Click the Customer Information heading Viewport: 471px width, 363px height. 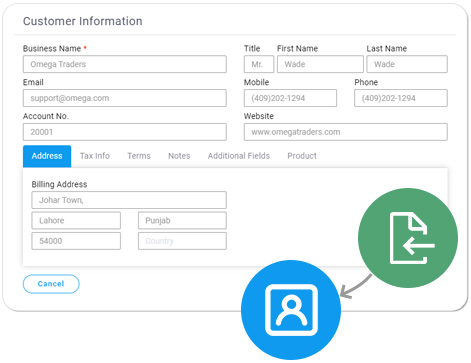83,21
